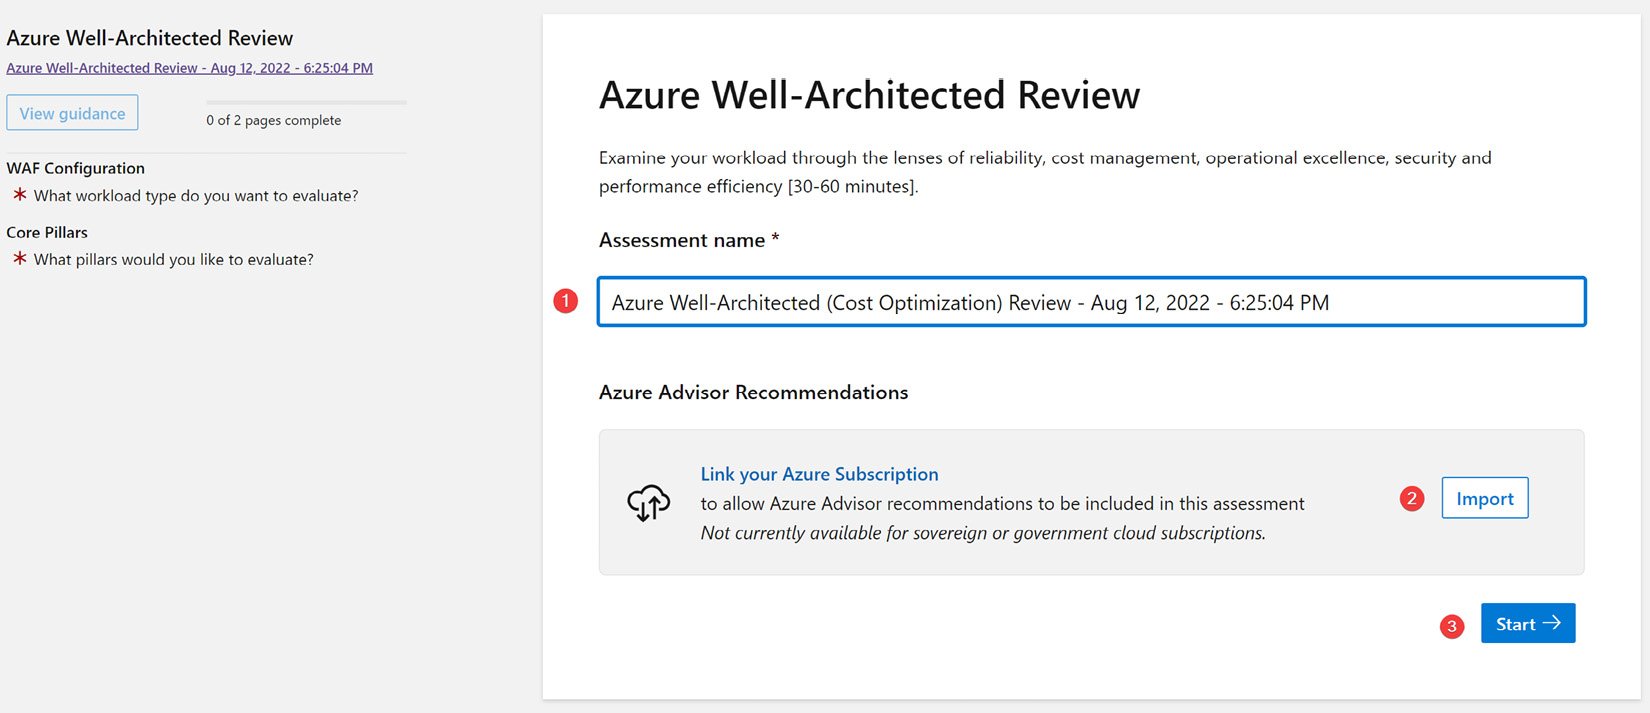1650x713 pixels.
Task: Click the 'Examine your workload' description paragraph
Action: pyautogui.click(x=1045, y=172)
